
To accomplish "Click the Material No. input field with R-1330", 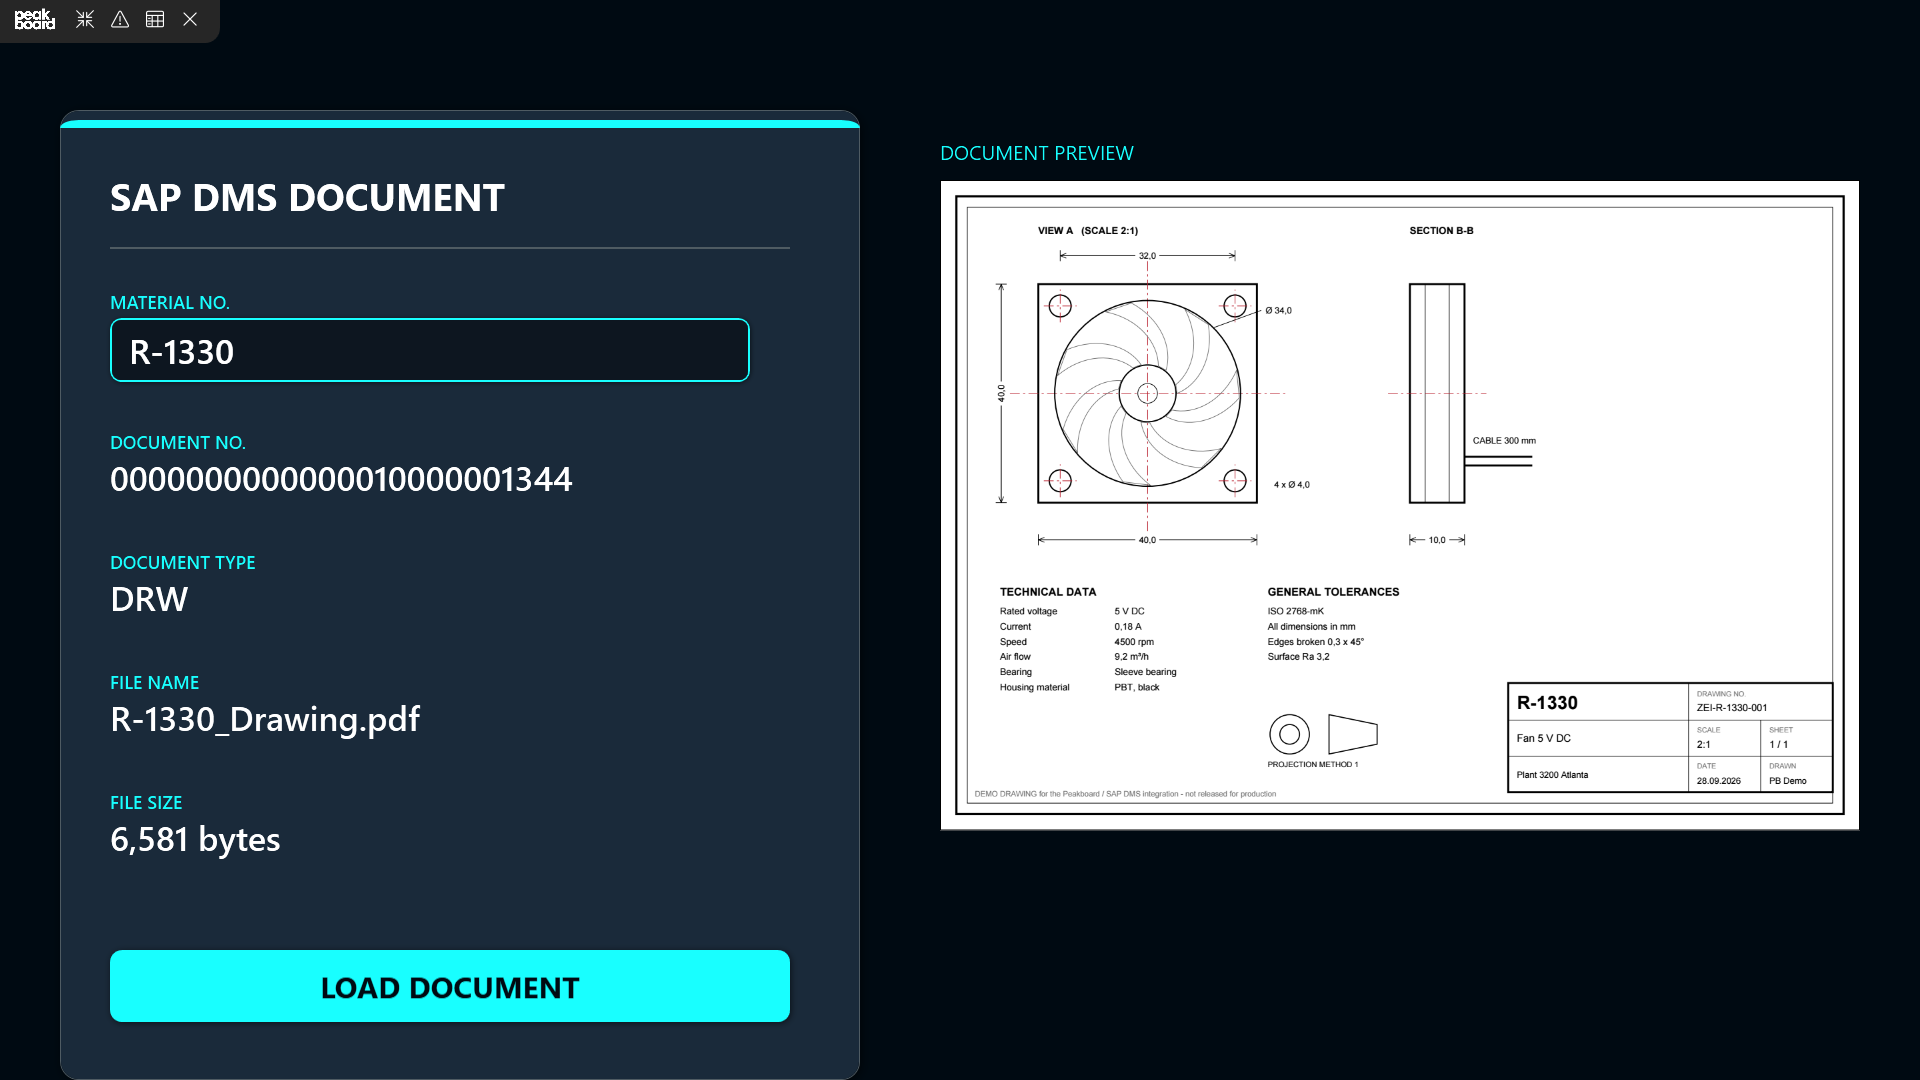I will click(x=430, y=350).
